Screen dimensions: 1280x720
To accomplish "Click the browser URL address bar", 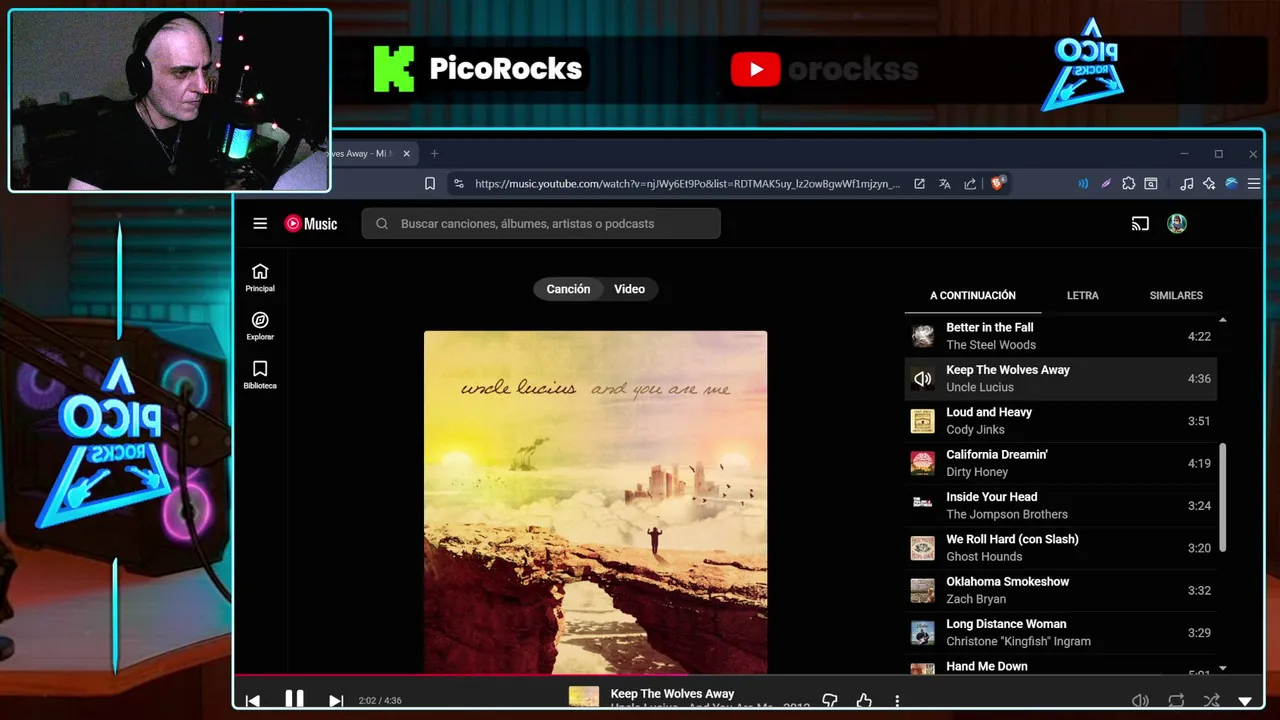I will [x=687, y=184].
